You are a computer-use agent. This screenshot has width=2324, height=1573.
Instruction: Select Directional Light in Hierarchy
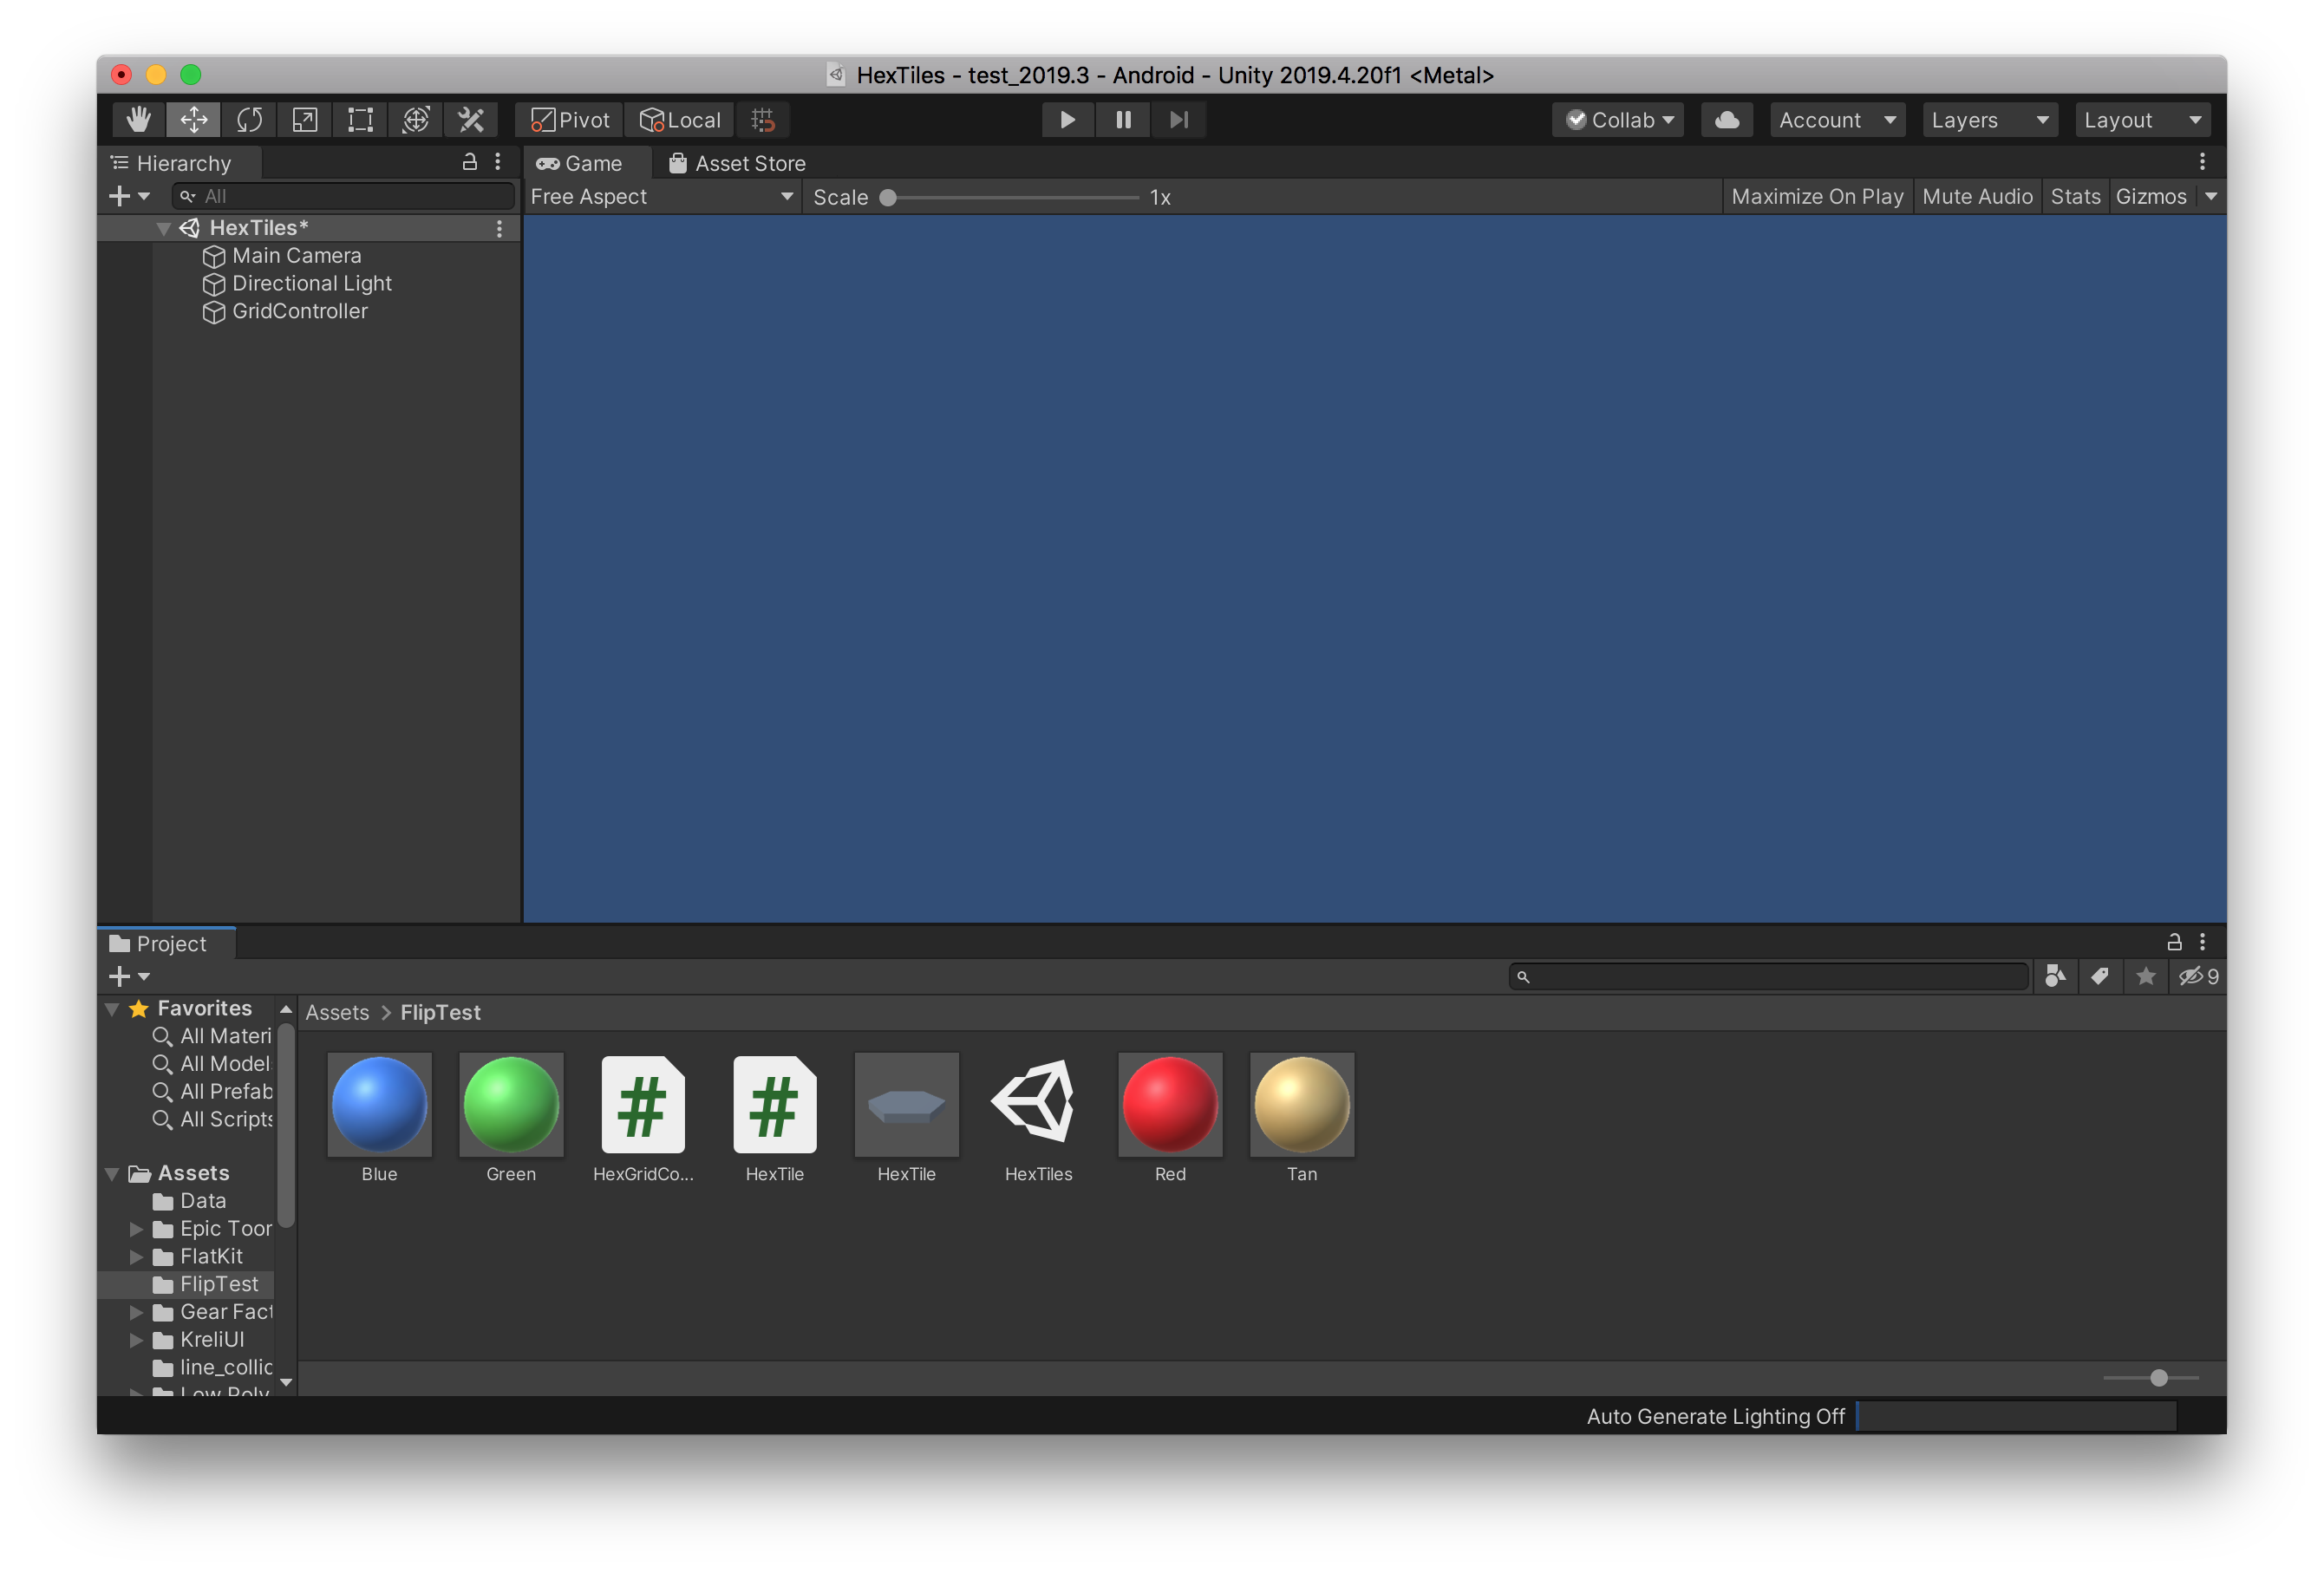[312, 284]
